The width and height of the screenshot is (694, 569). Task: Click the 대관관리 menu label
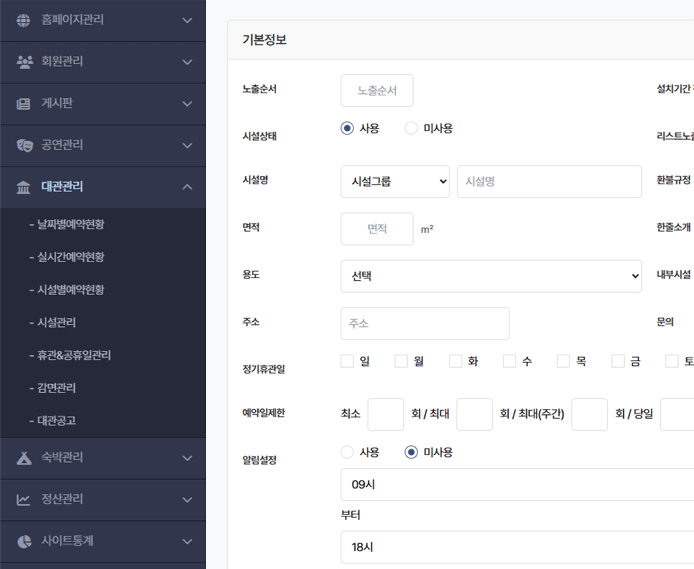(x=62, y=187)
